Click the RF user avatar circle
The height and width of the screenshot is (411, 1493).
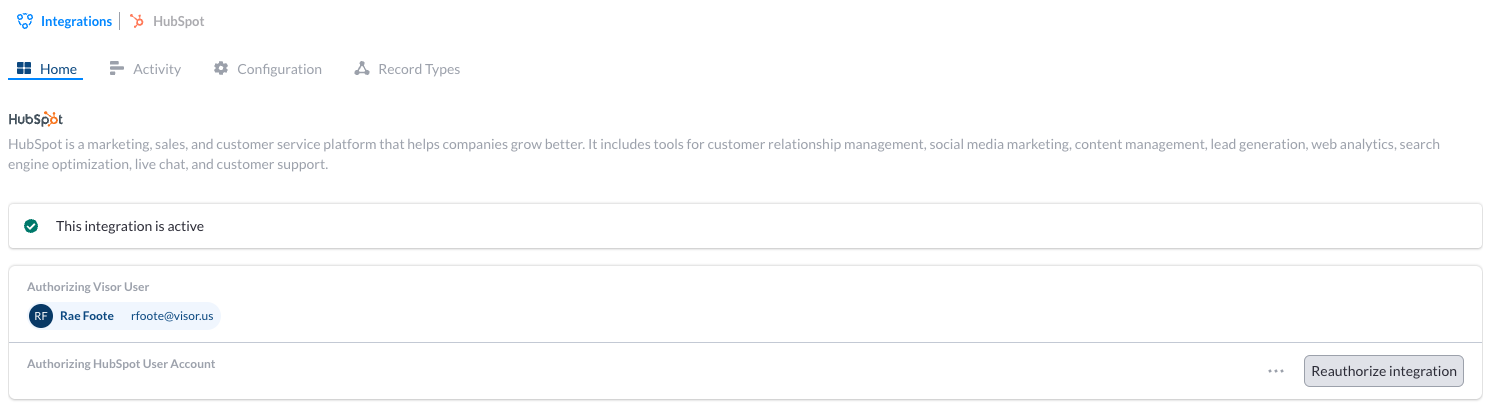click(41, 316)
